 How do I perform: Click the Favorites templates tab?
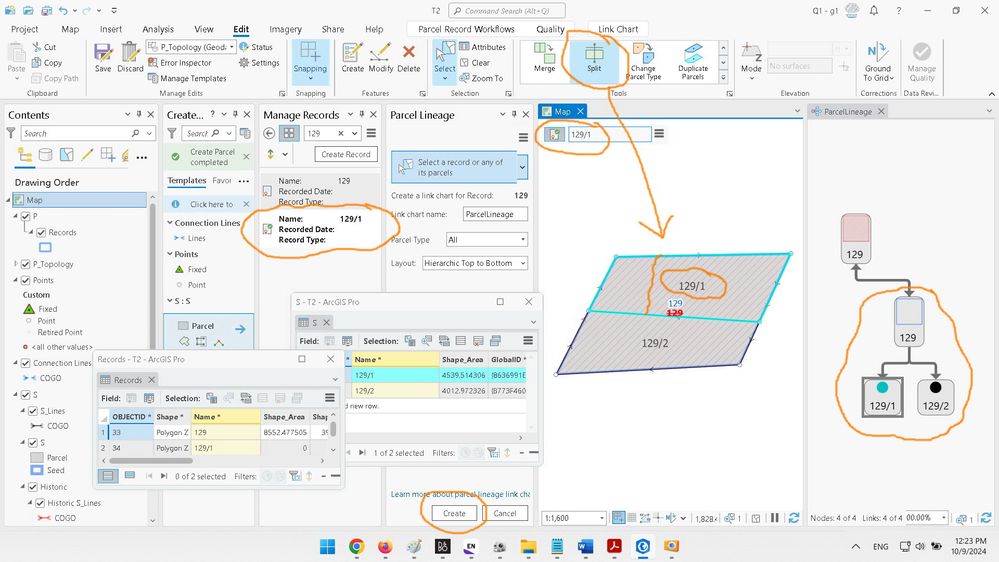222,181
